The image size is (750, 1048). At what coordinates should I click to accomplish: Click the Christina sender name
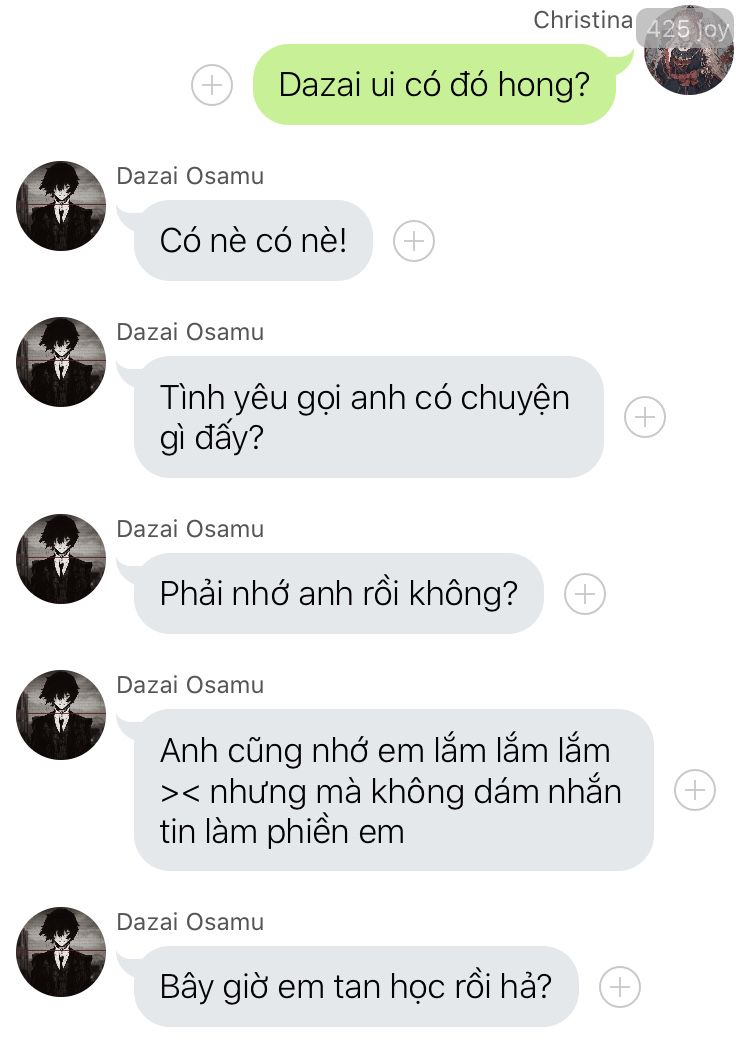583,20
